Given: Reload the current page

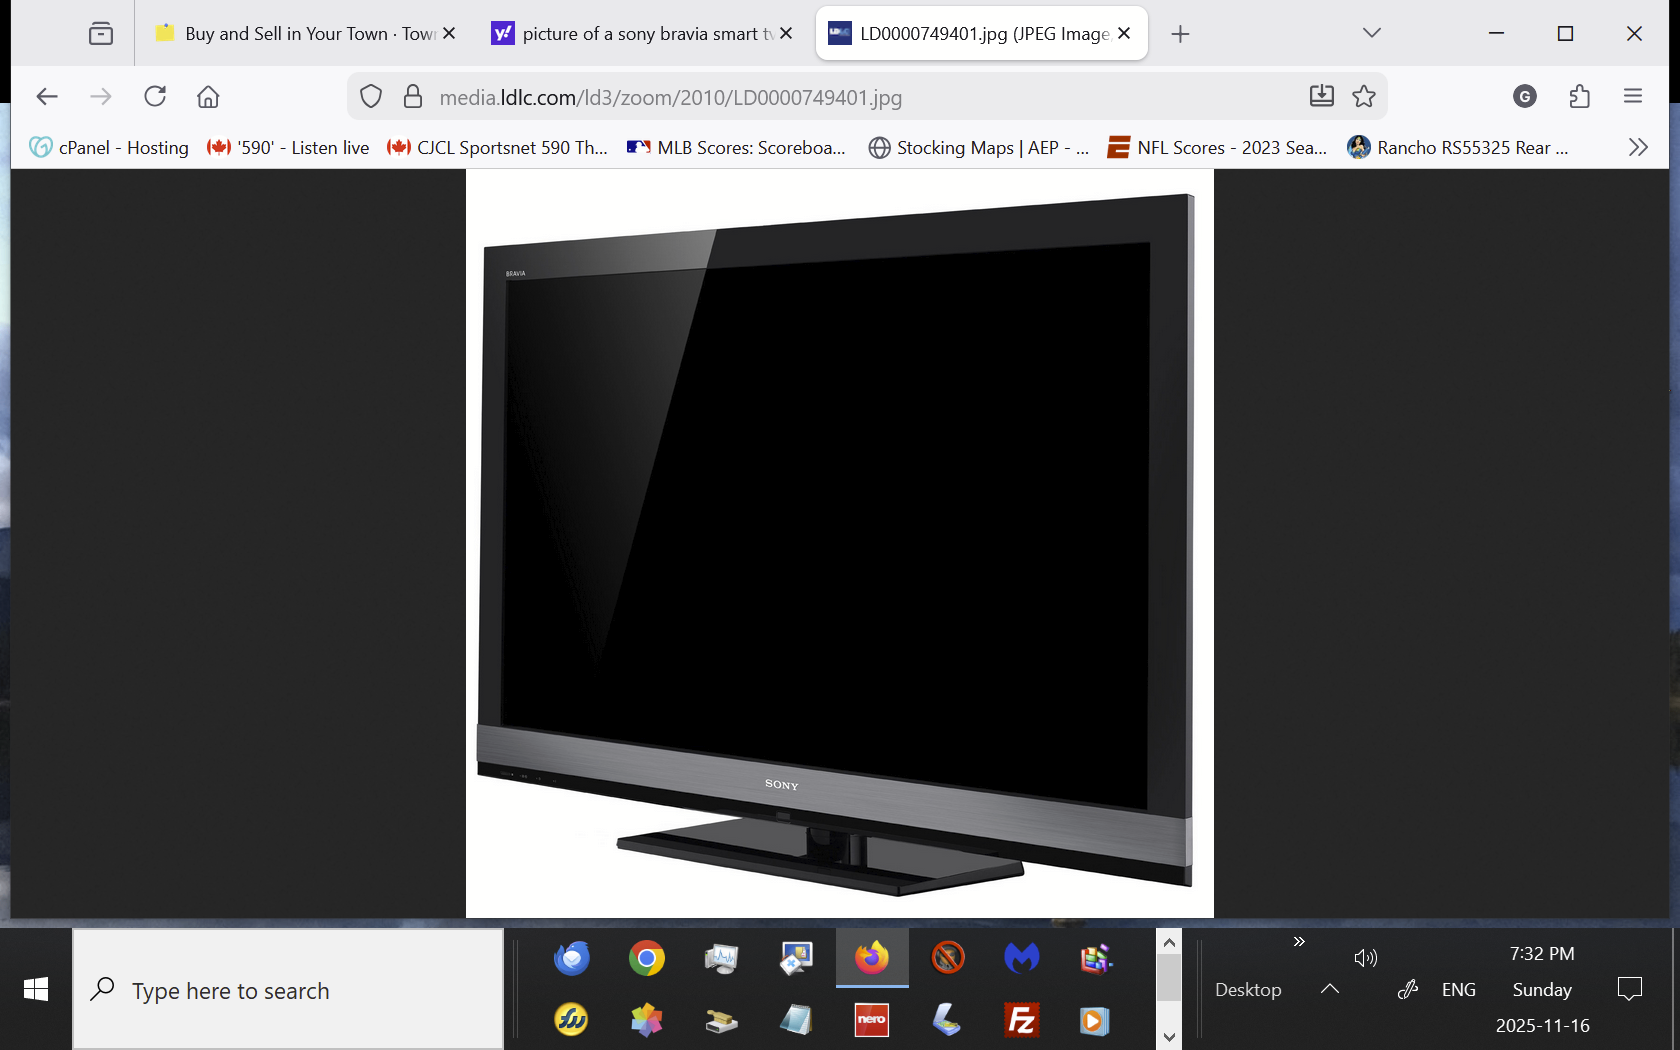Looking at the screenshot, I should click(x=155, y=97).
